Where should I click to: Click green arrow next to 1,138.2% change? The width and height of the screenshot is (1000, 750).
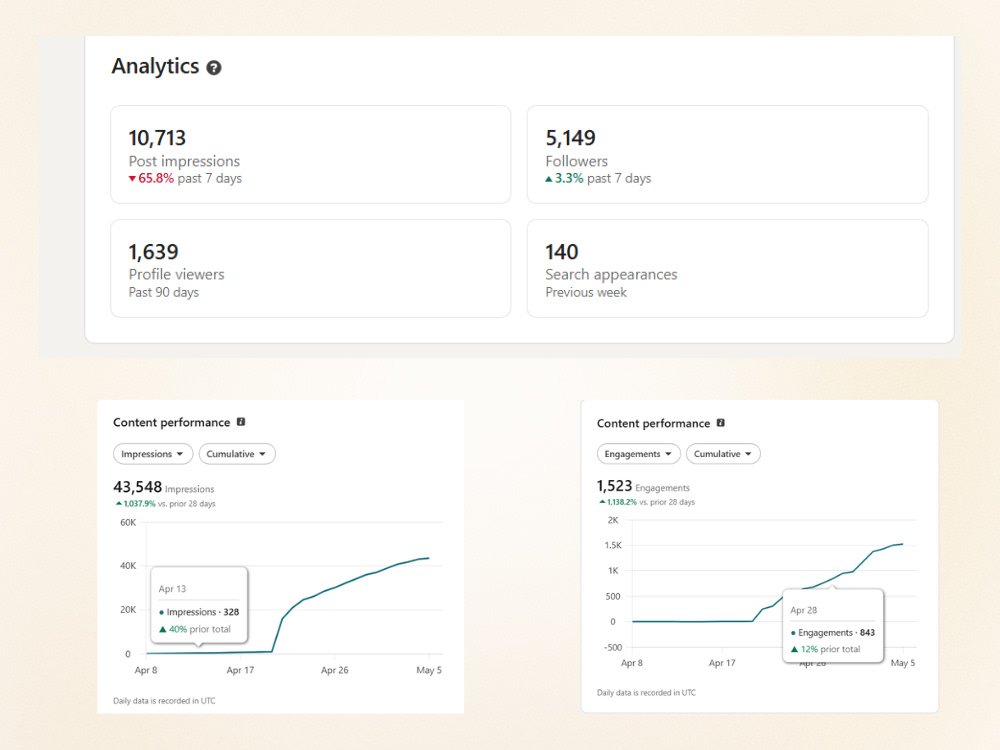(602, 502)
